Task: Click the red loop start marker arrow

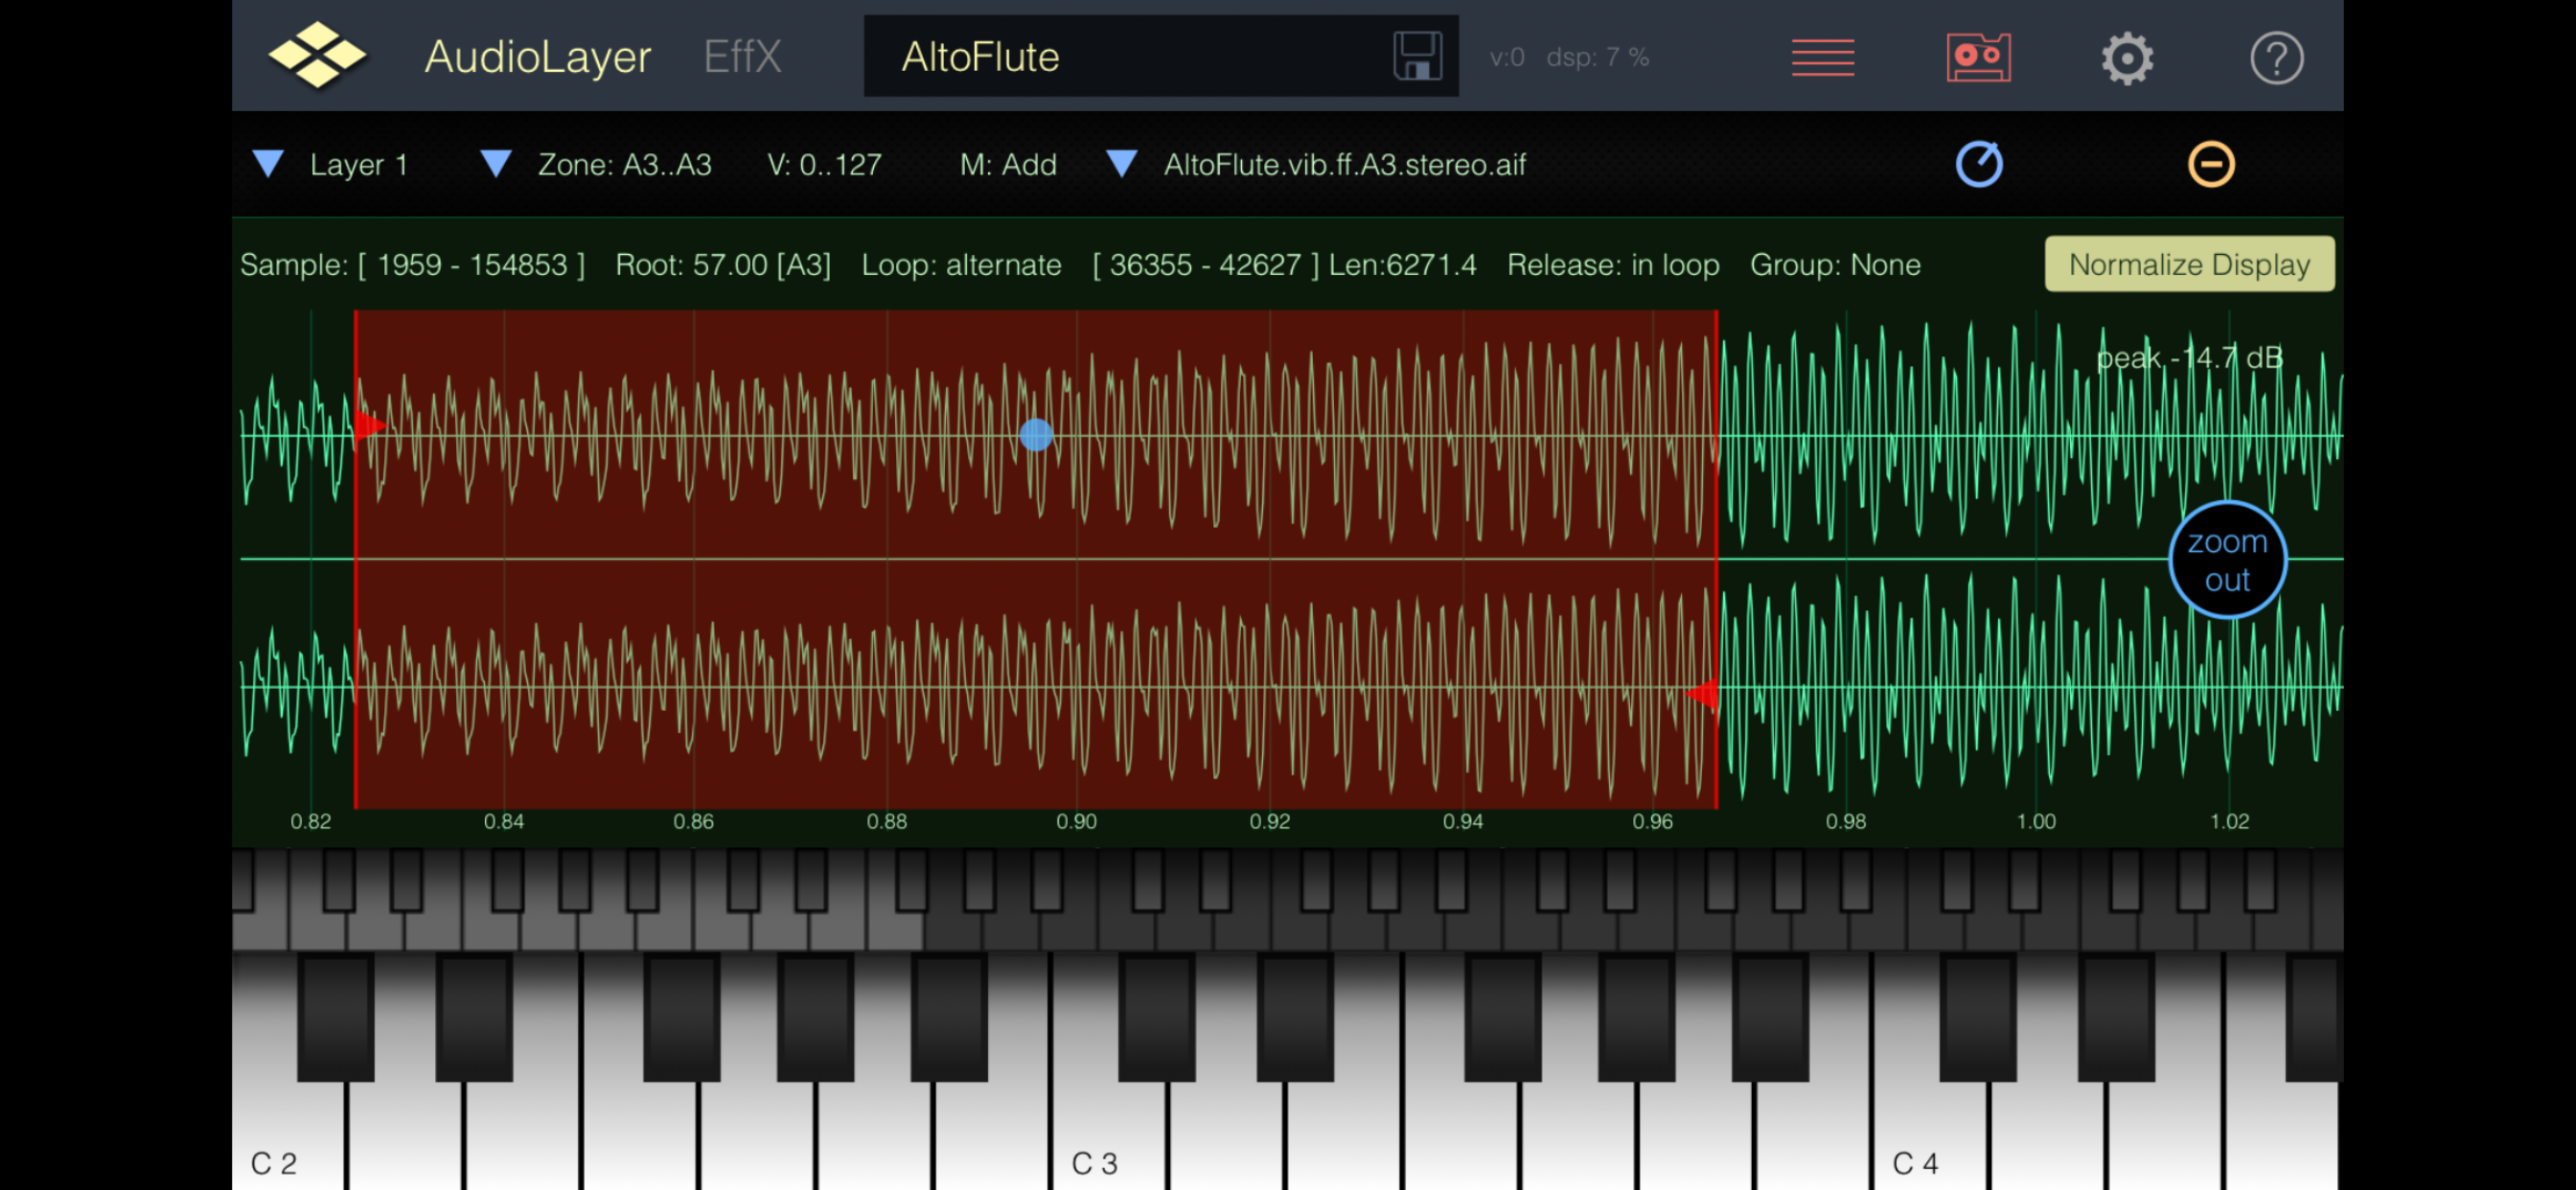Action: 369,426
